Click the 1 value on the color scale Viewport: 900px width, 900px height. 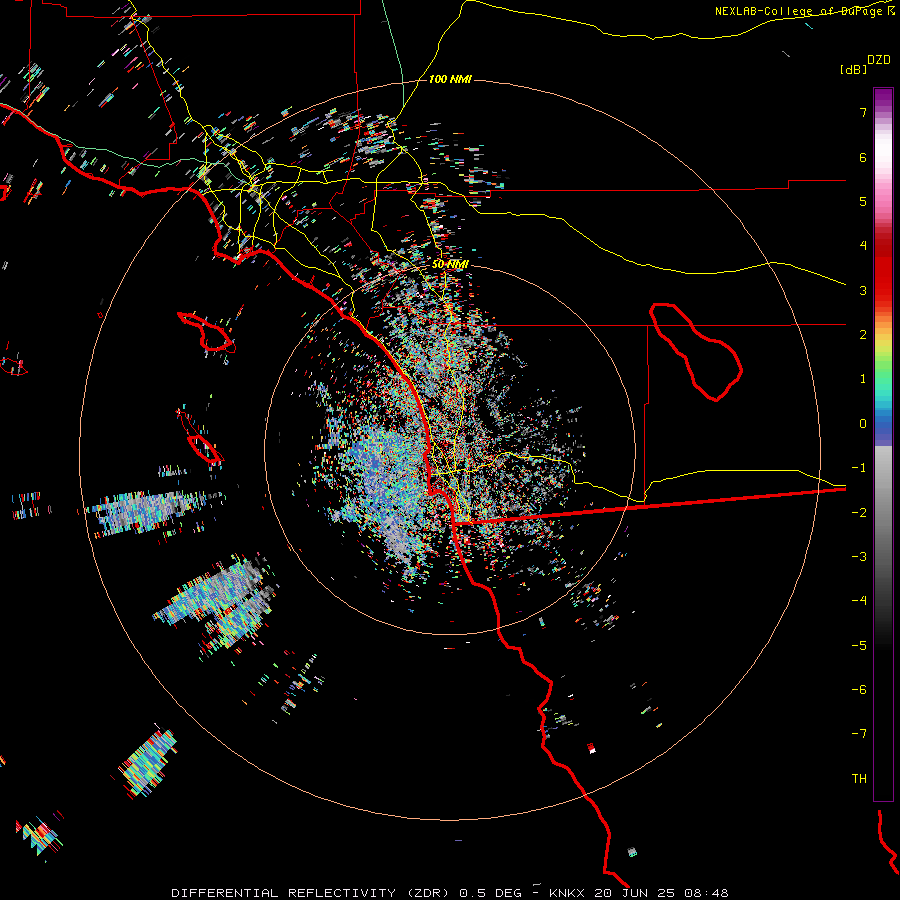click(x=863, y=379)
